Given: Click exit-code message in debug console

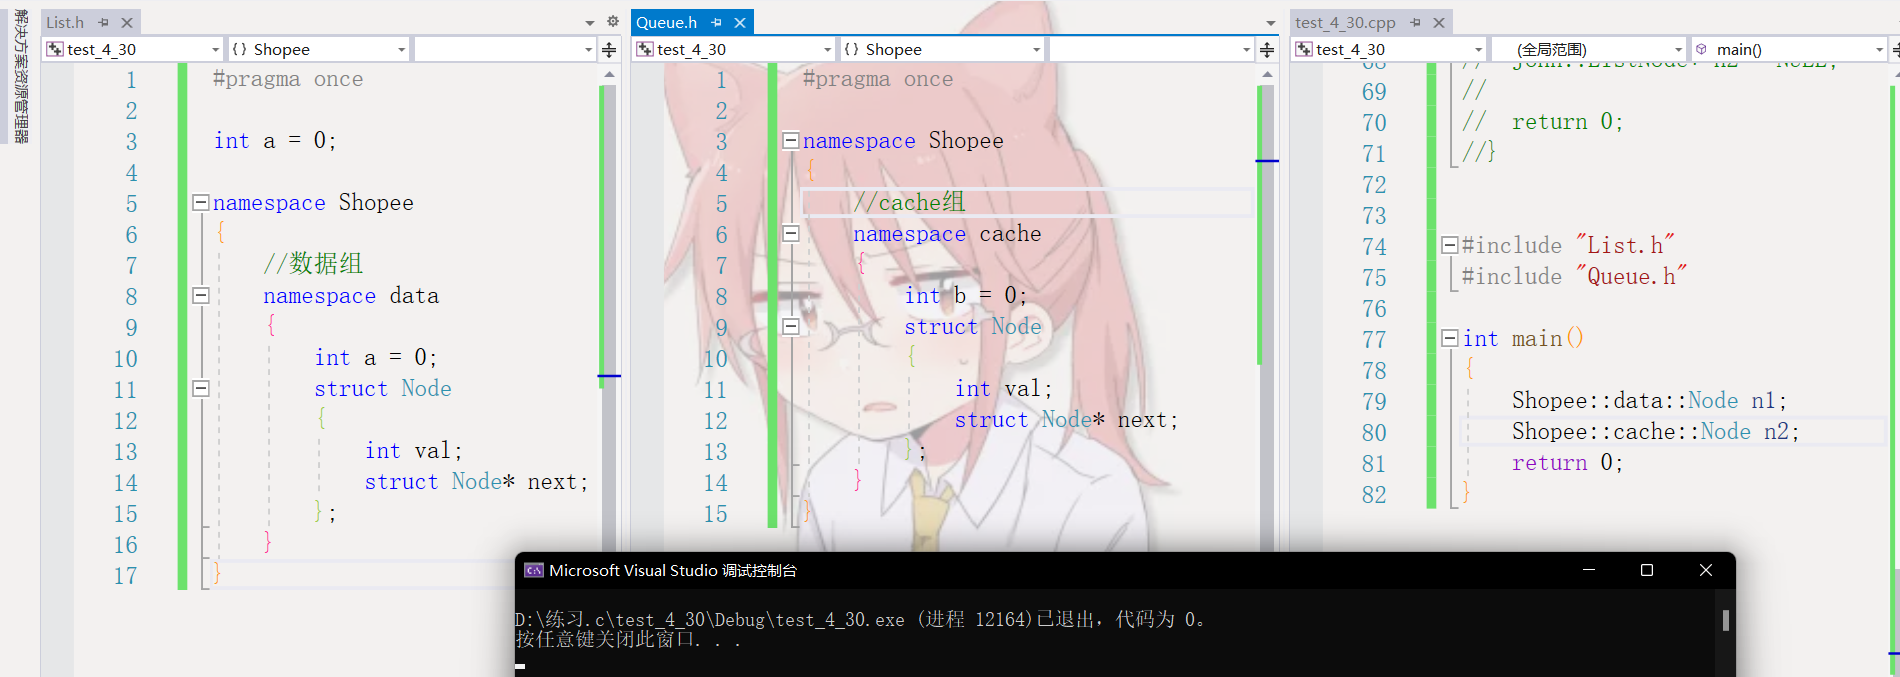Looking at the screenshot, I should [x=860, y=620].
